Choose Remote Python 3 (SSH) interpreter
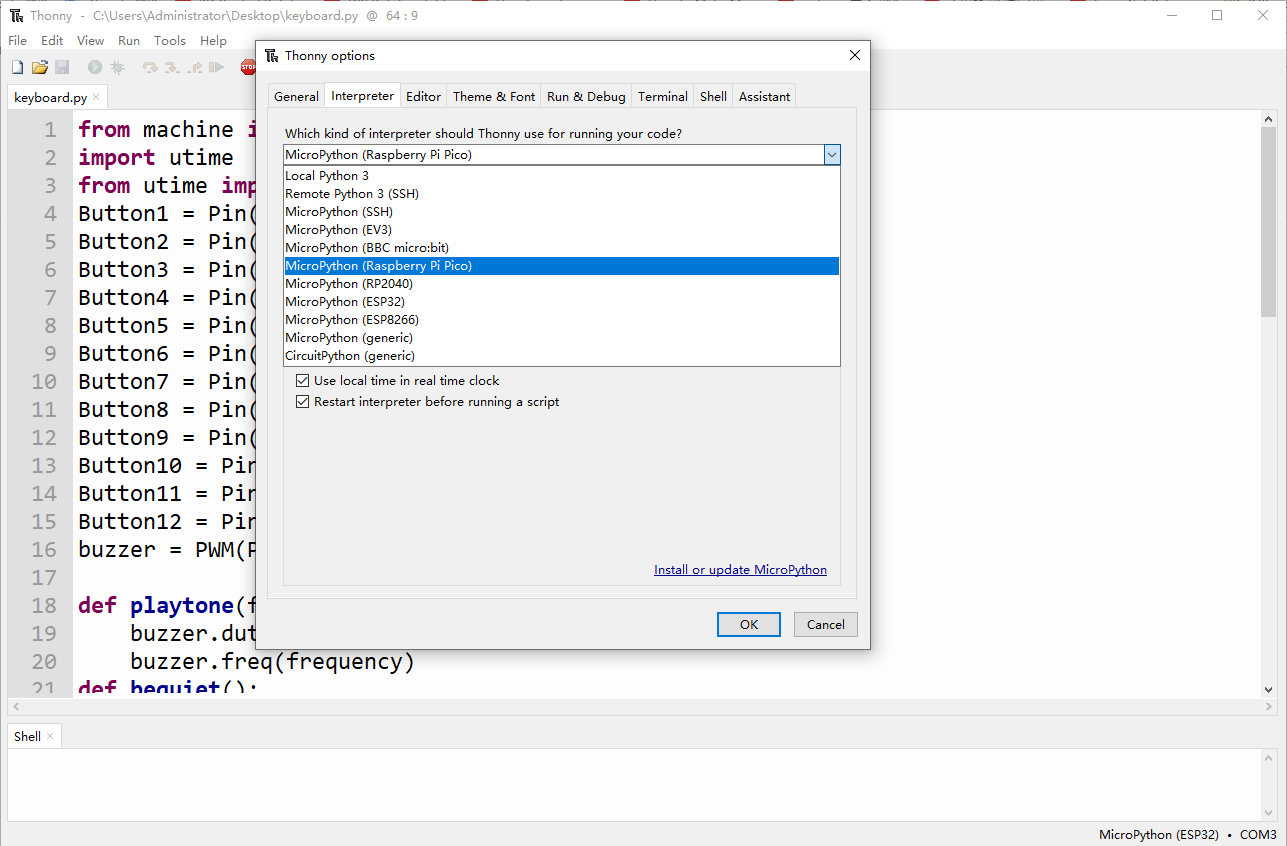Viewport: 1287px width, 846px height. coord(562,194)
